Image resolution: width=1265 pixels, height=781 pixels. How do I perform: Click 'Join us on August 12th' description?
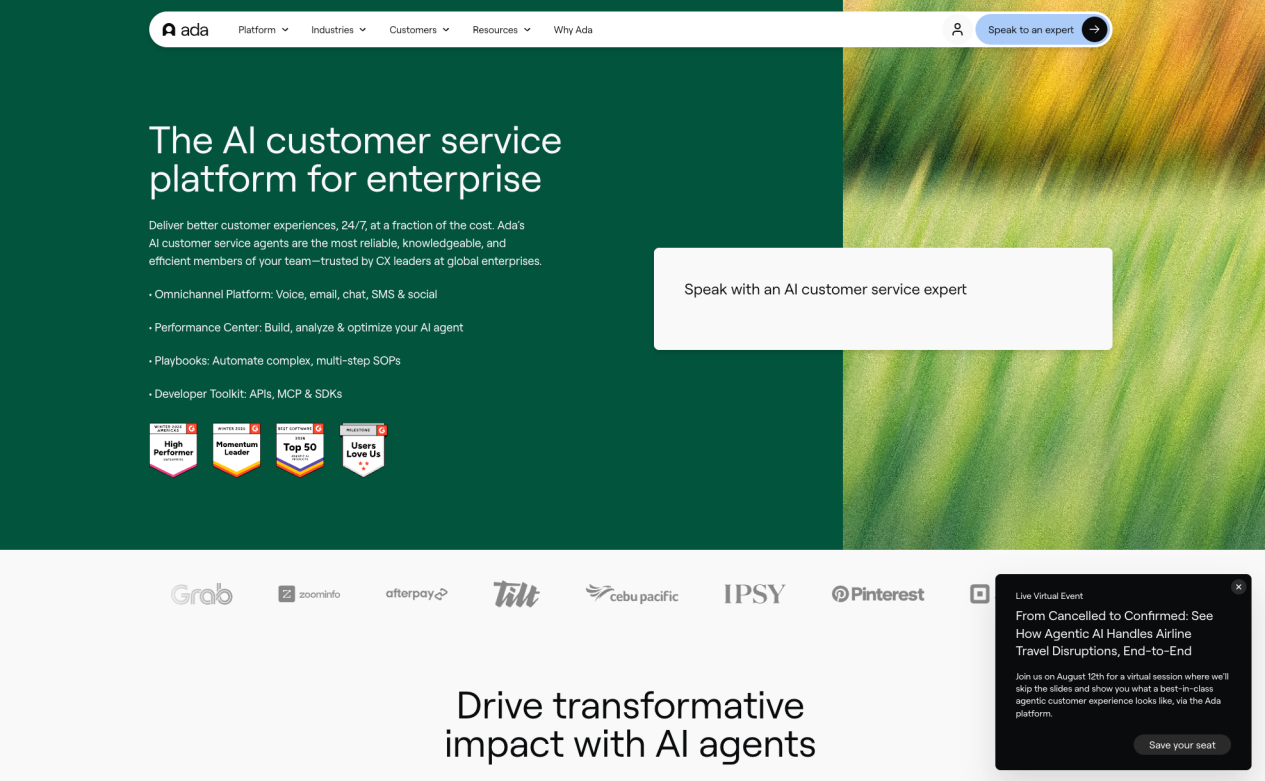[1122, 695]
